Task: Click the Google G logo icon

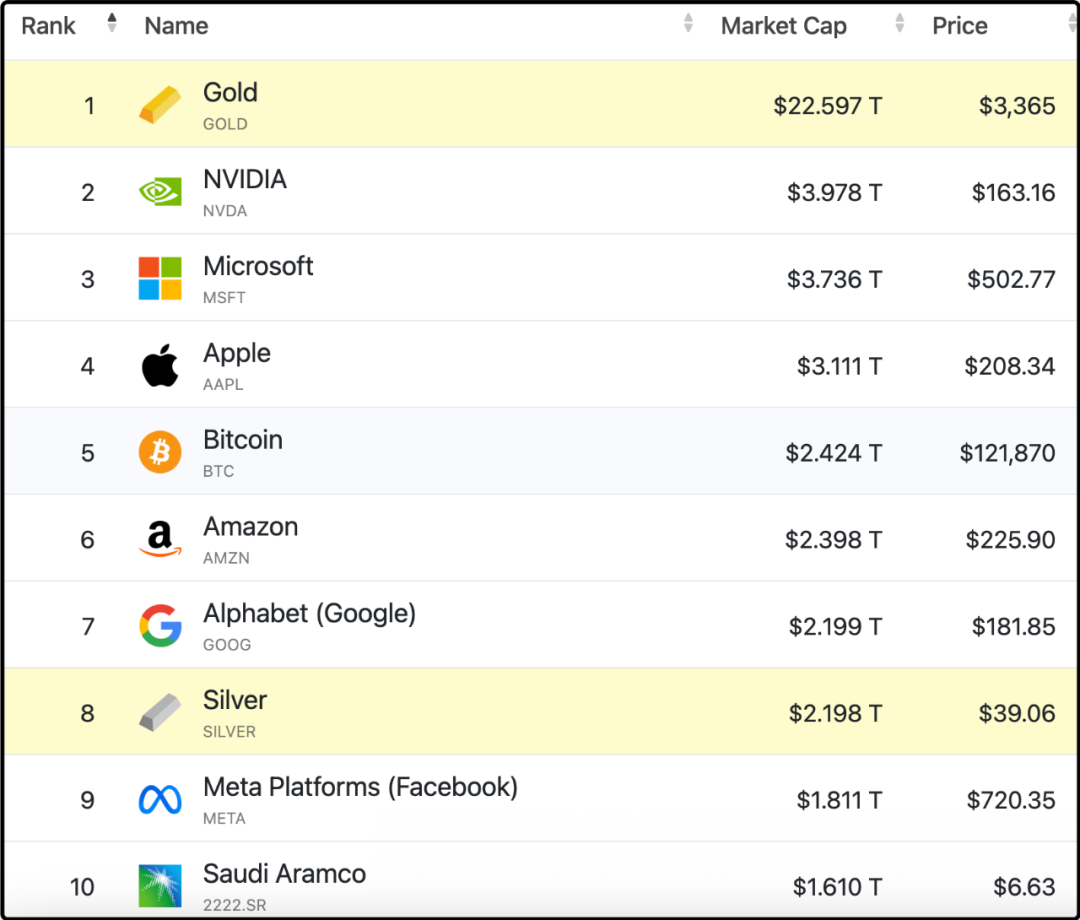Action: 160,625
